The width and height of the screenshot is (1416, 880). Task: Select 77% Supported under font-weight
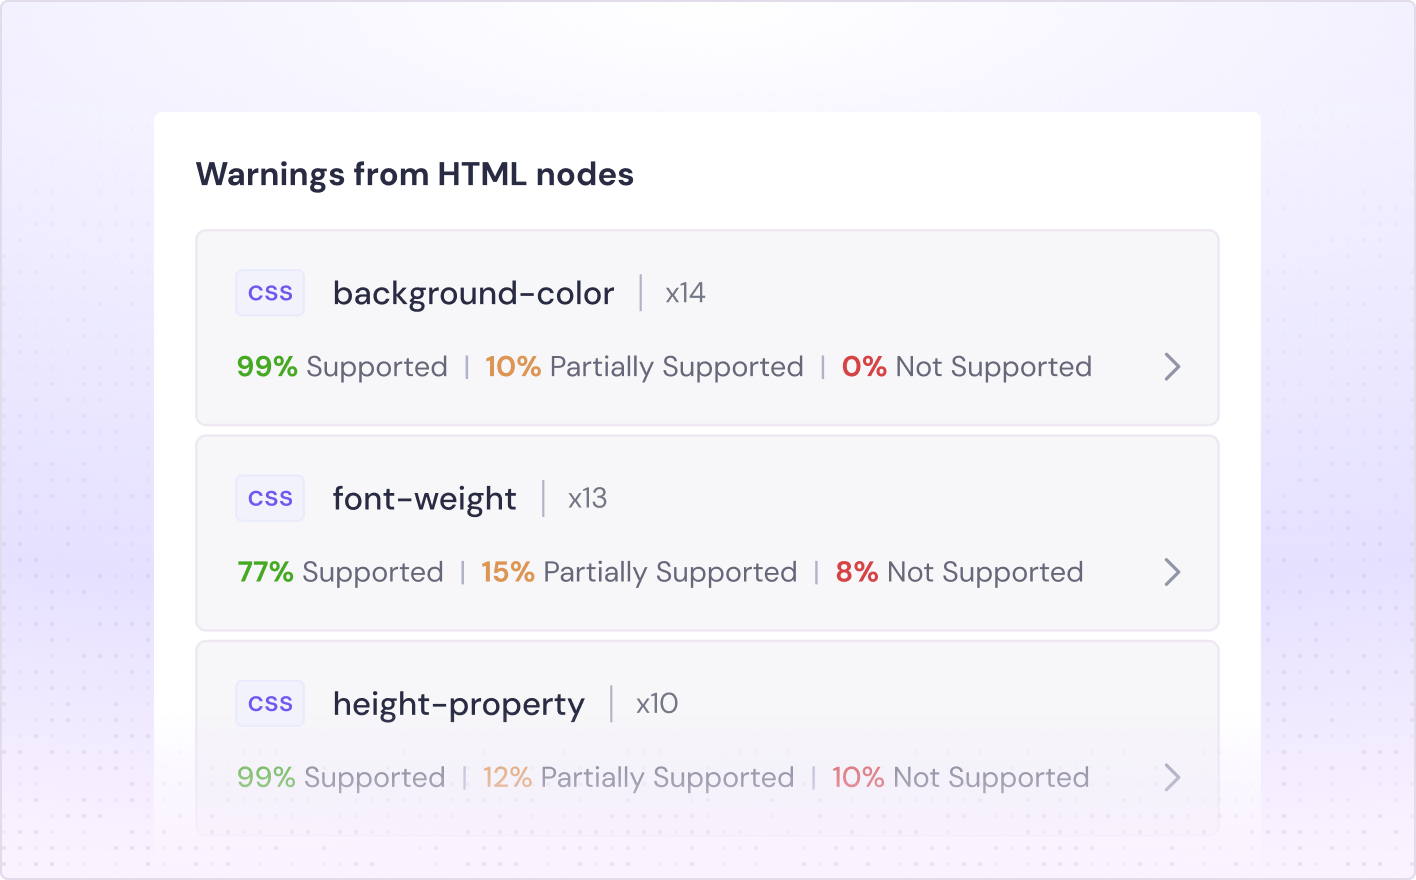[340, 572]
